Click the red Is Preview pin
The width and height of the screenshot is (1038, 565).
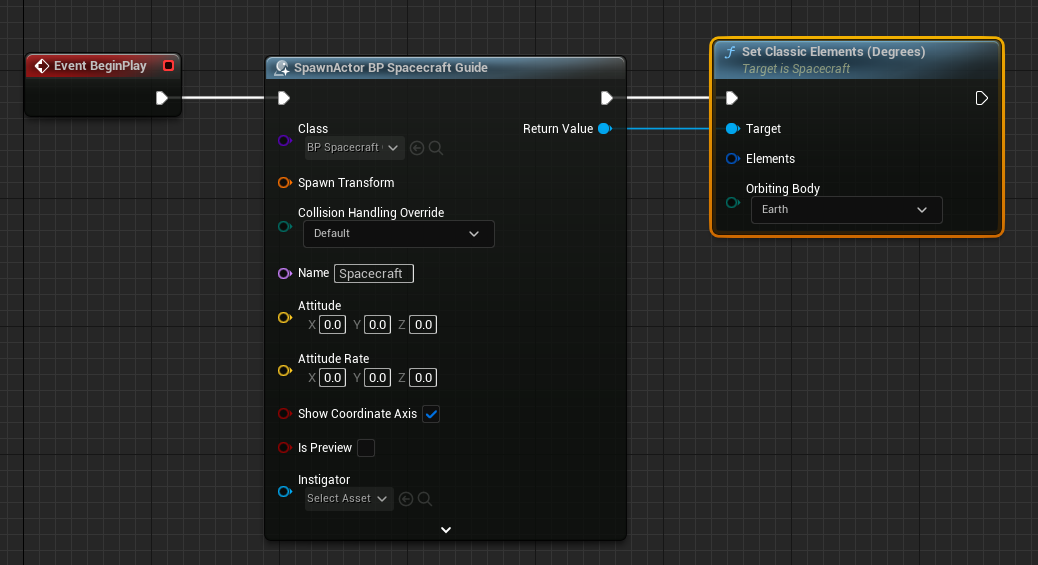(x=285, y=448)
